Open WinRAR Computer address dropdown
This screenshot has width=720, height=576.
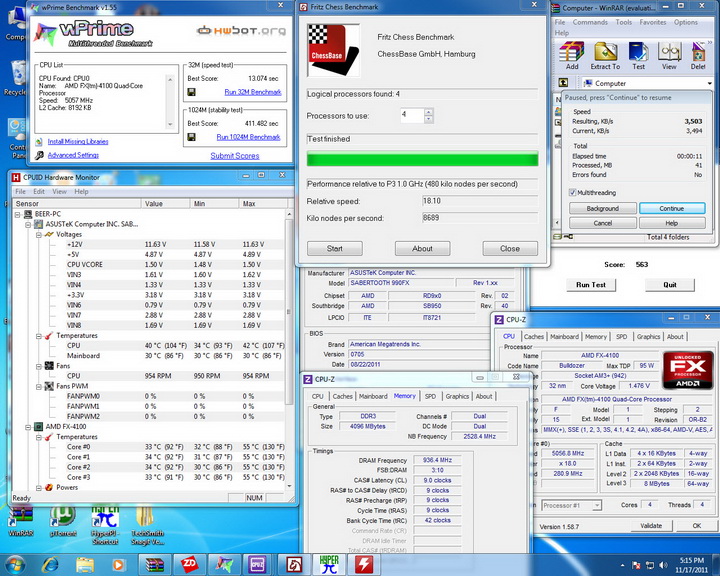tap(710, 83)
